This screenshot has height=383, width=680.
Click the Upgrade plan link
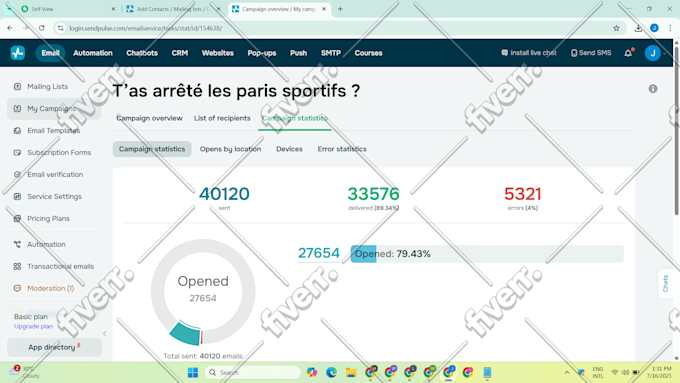point(33,326)
